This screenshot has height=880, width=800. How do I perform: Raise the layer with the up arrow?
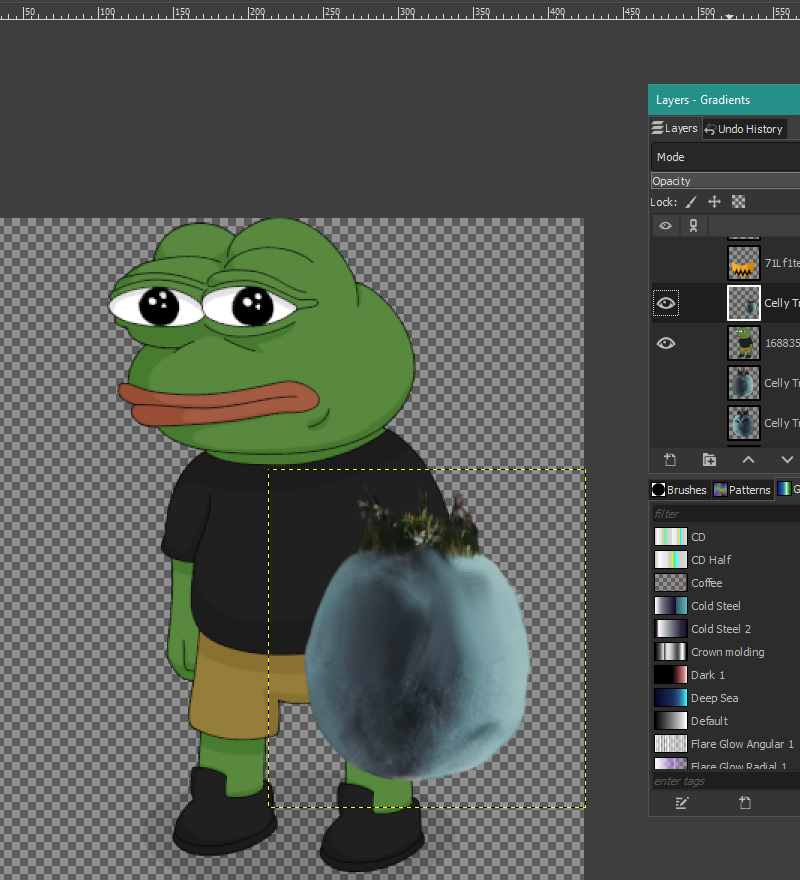pyautogui.click(x=748, y=460)
